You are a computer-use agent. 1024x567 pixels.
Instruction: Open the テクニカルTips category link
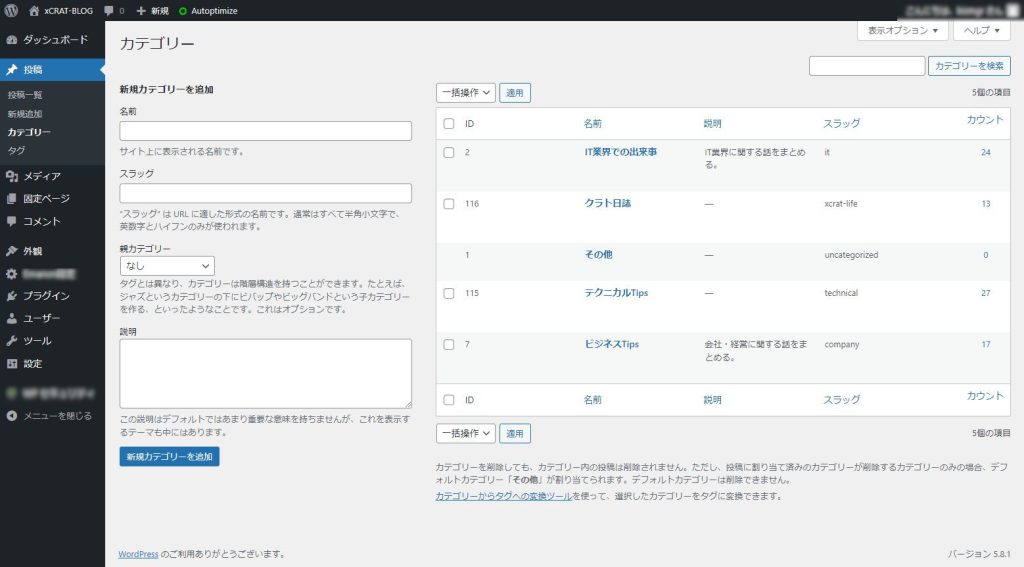[616, 293]
